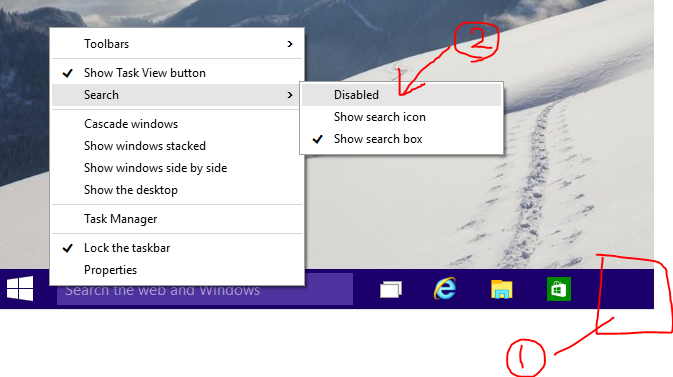Open File Explorer from the taskbar
Image resolution: width=673 pixels, height=377 pixels.
click(x=501, y=289)
